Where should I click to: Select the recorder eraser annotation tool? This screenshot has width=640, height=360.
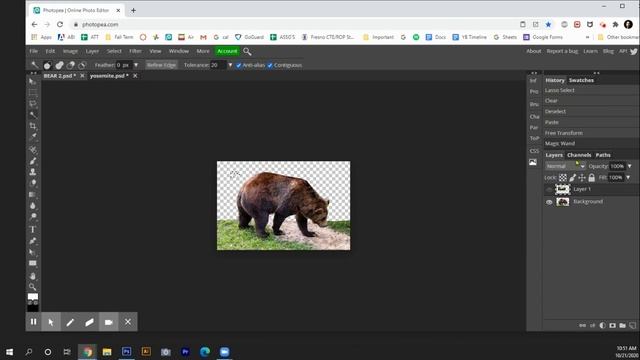point(89,322)
